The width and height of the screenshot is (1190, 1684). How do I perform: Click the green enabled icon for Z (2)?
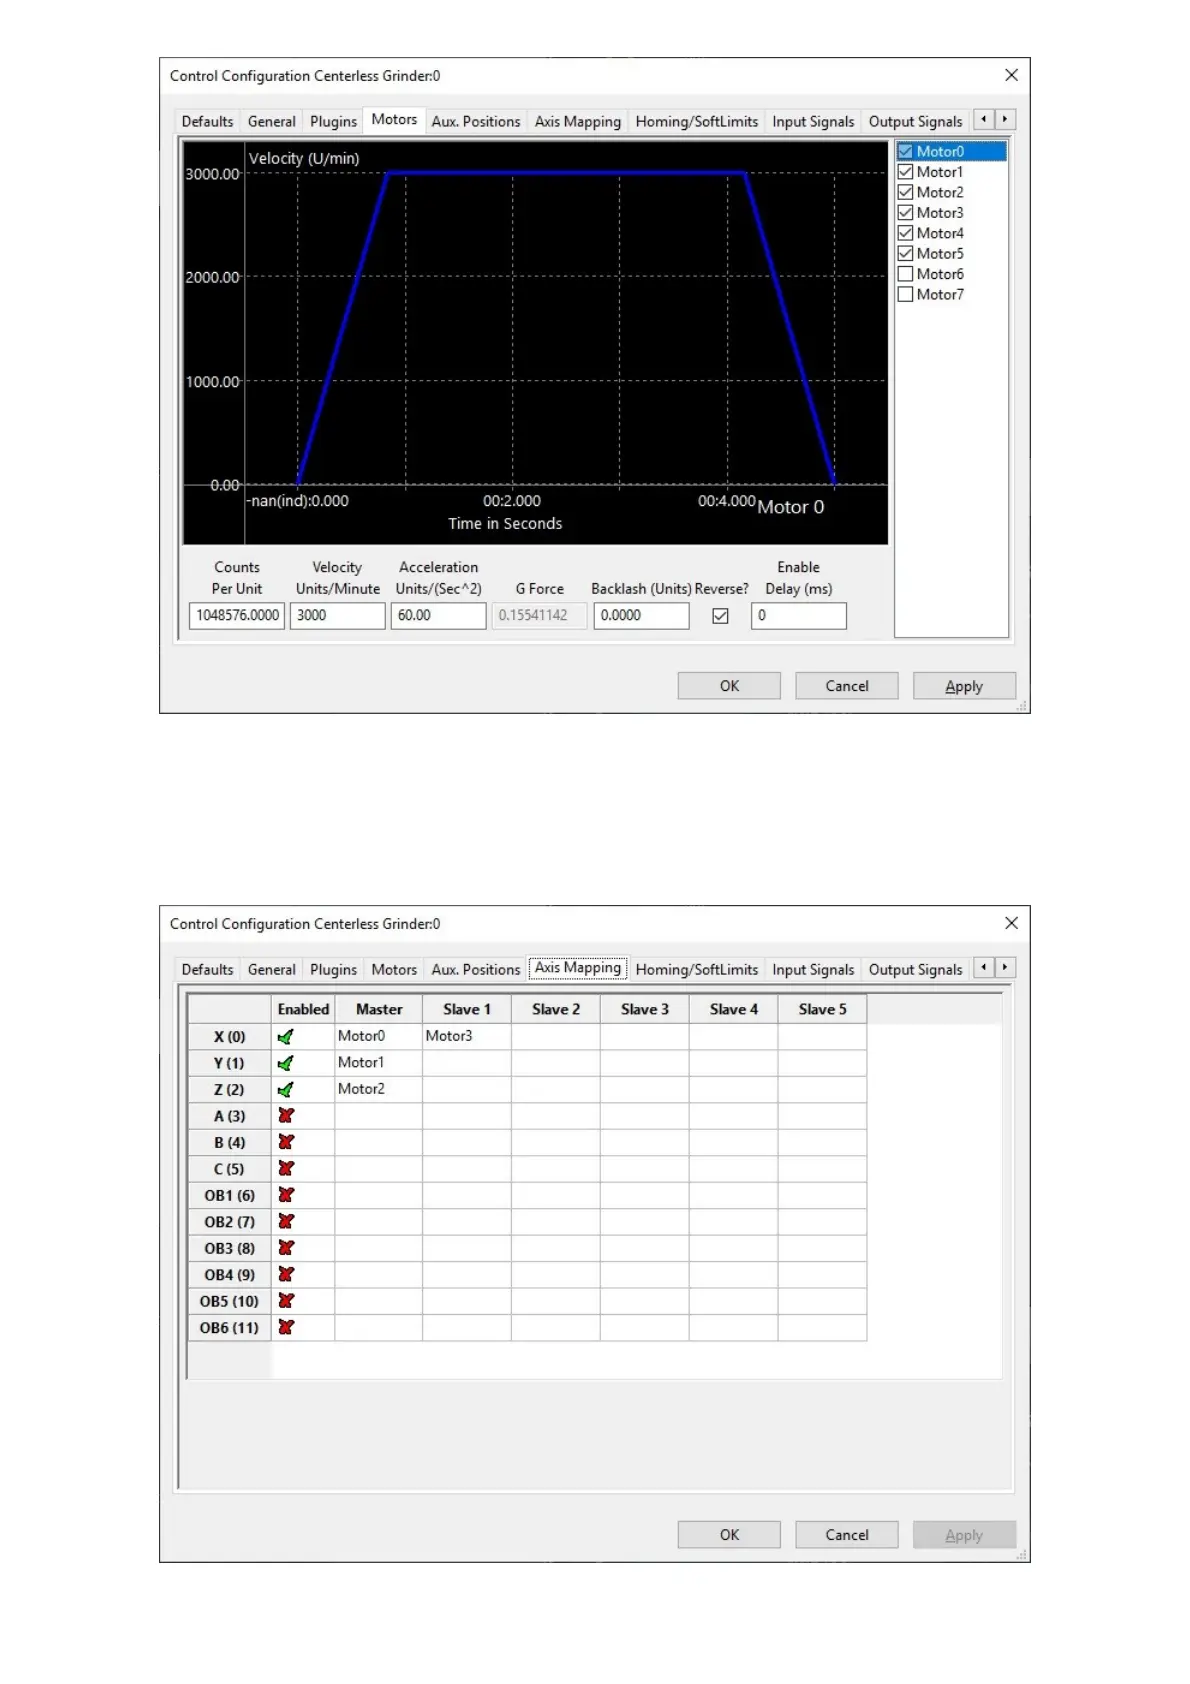(x=286, y=1090)
